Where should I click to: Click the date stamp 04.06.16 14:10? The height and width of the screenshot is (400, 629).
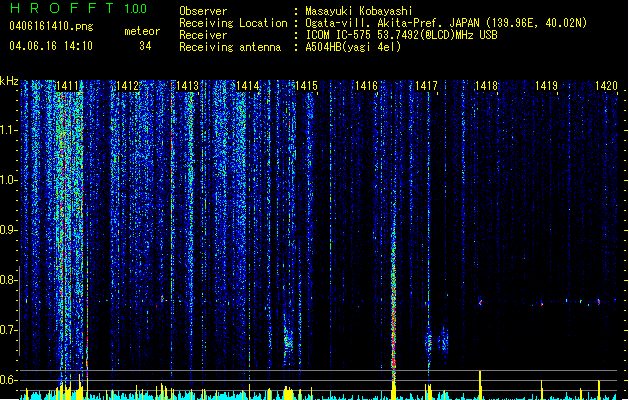(x=51, y=46)
